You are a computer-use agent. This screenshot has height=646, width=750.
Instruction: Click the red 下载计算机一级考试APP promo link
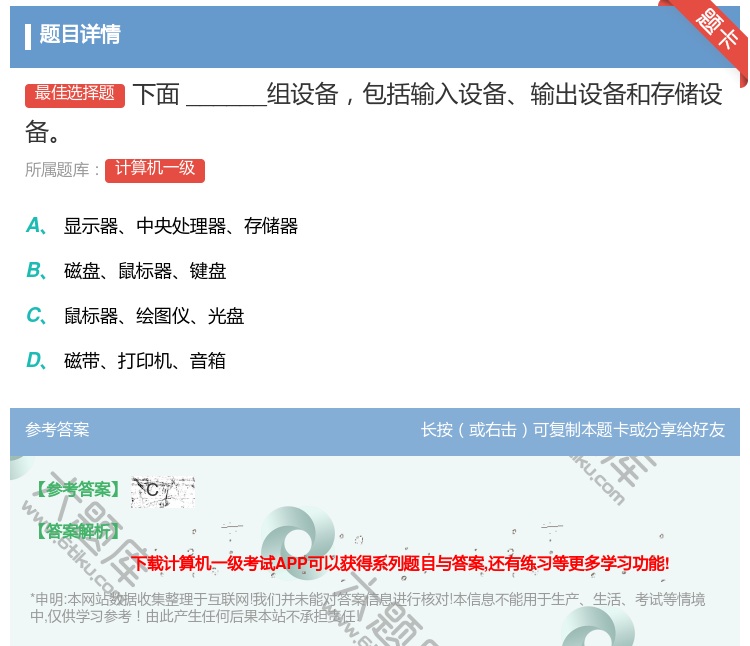click(400, 563)
